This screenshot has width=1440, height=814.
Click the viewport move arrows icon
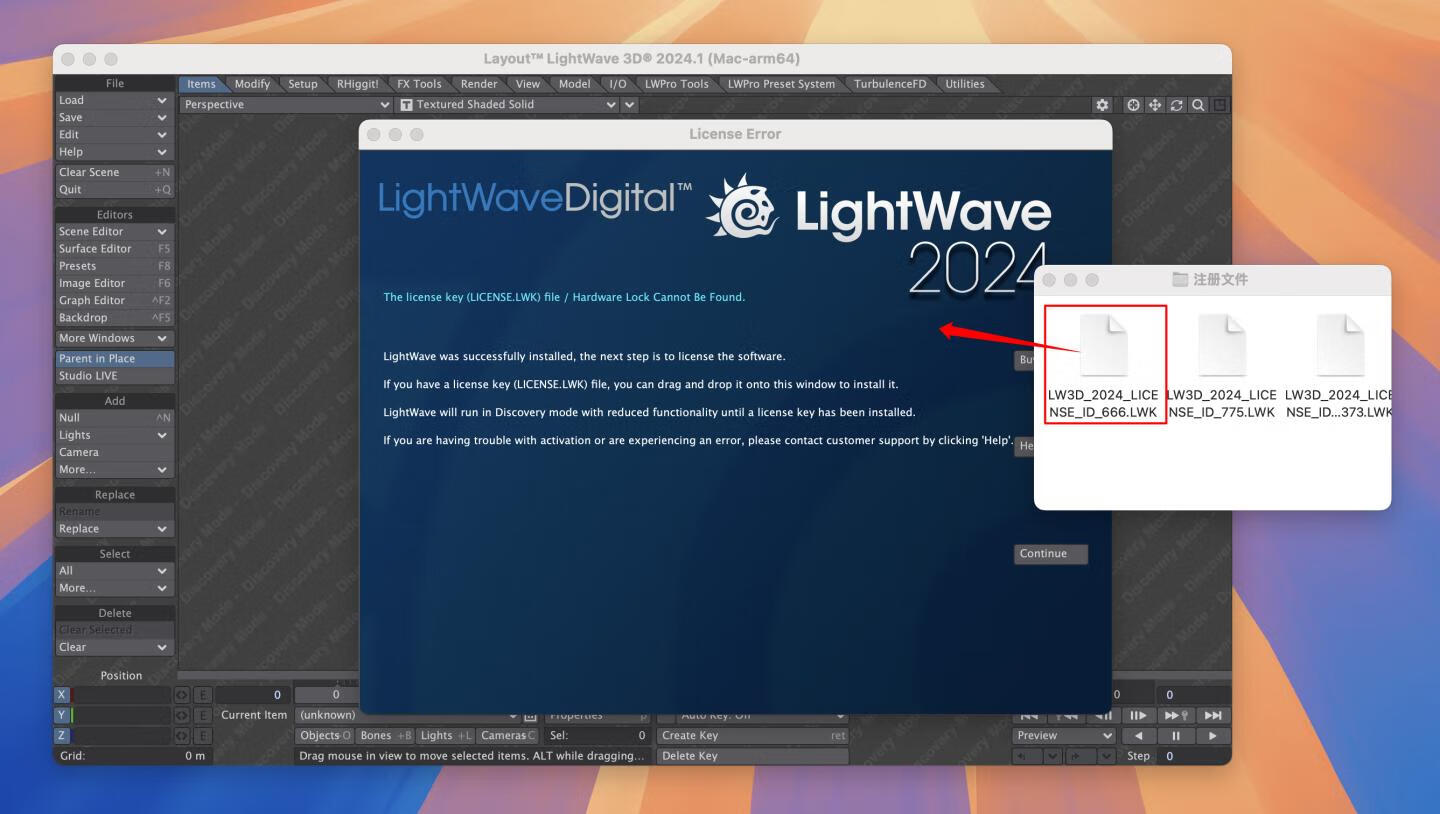pos(1155,104)
